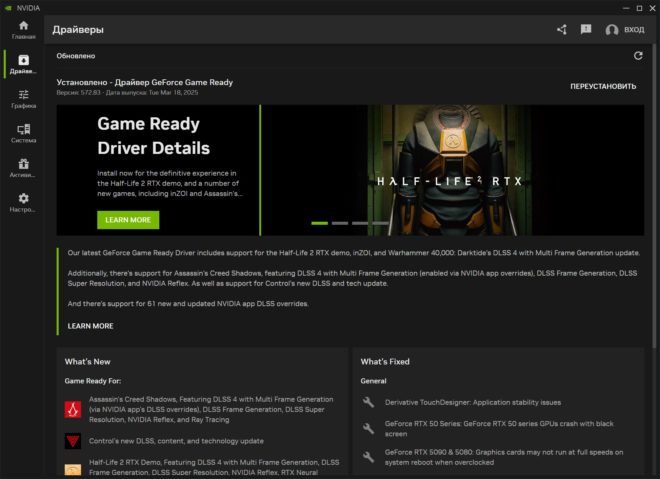
Task: Open the Home (Главная) sidebar section
Action: [x=24, y=30]
